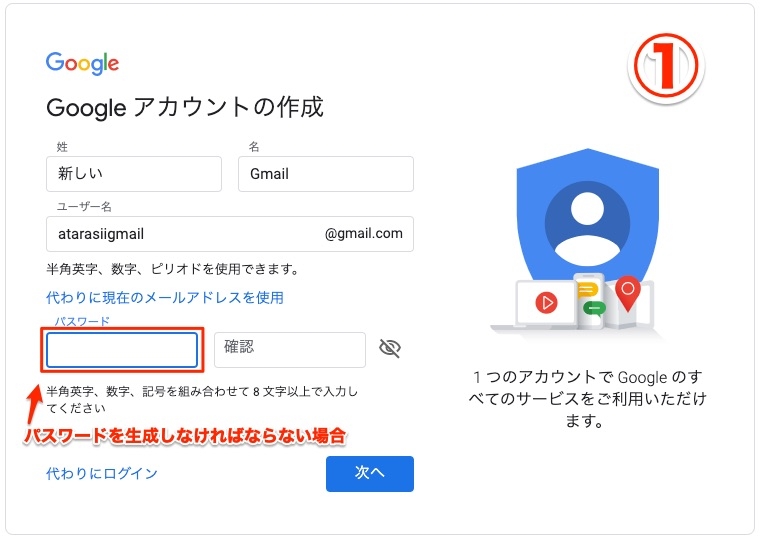Toggle password visibility with the crossed-eye icon
The image size is (760, 540).
[390, 348]
